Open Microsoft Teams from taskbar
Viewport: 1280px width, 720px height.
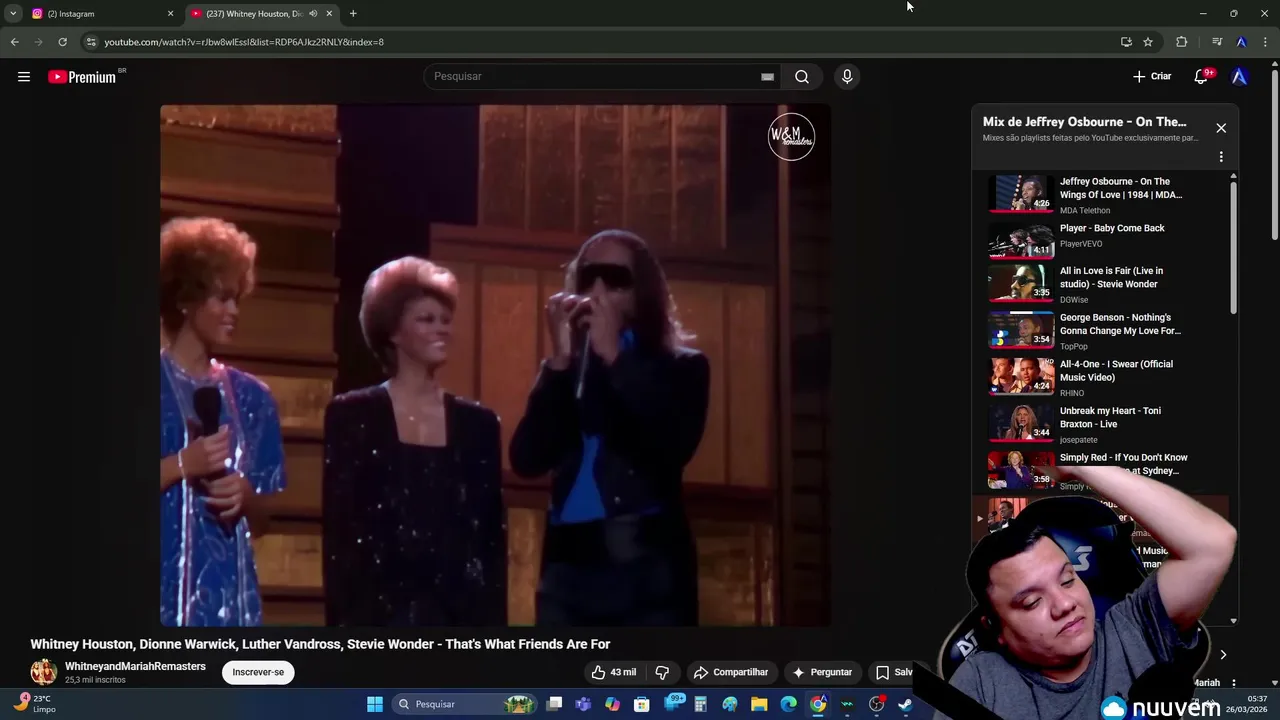[x=583, y=704]
